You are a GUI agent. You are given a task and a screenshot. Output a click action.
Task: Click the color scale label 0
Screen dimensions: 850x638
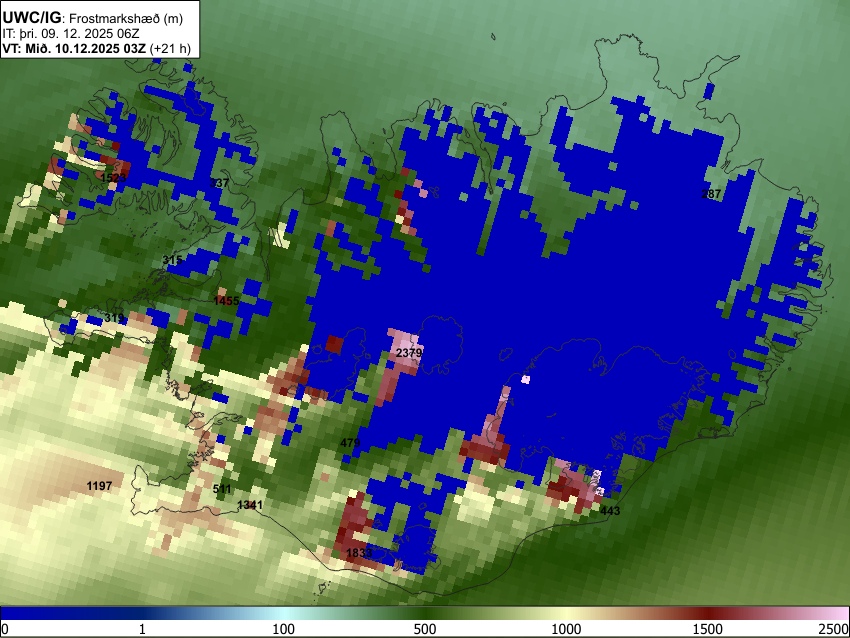(x=5, y=629)
